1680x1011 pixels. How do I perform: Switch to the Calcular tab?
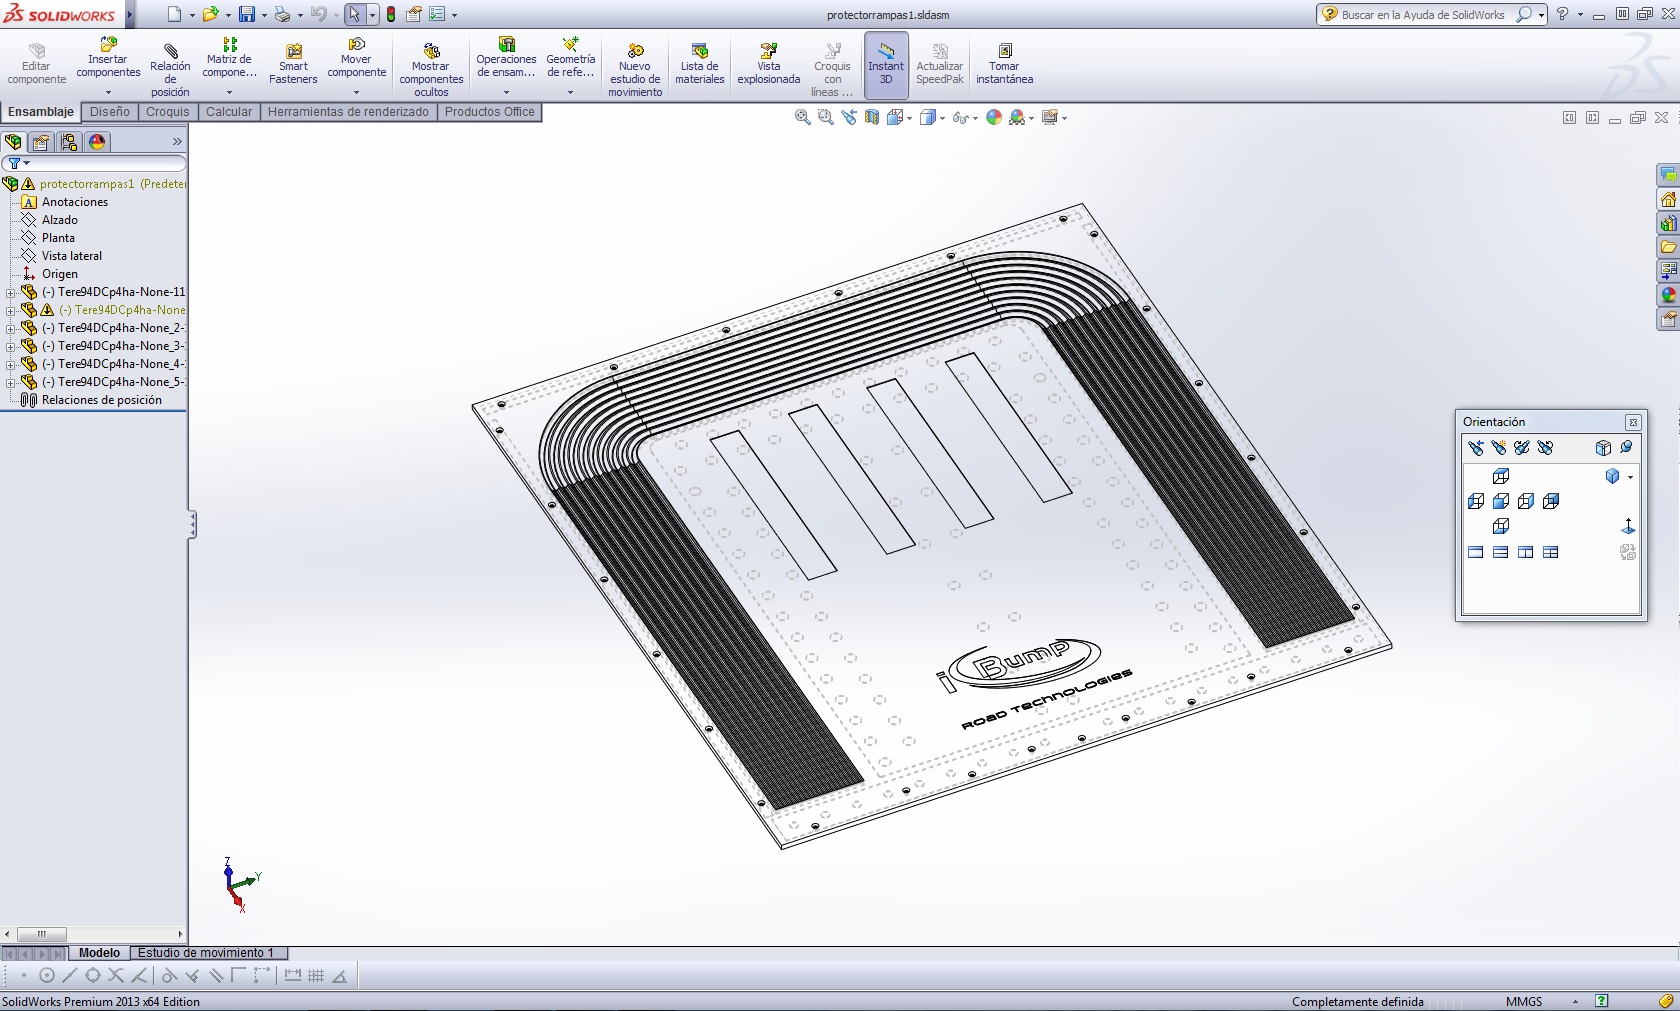pyautogui.click(x=229, y=112)
